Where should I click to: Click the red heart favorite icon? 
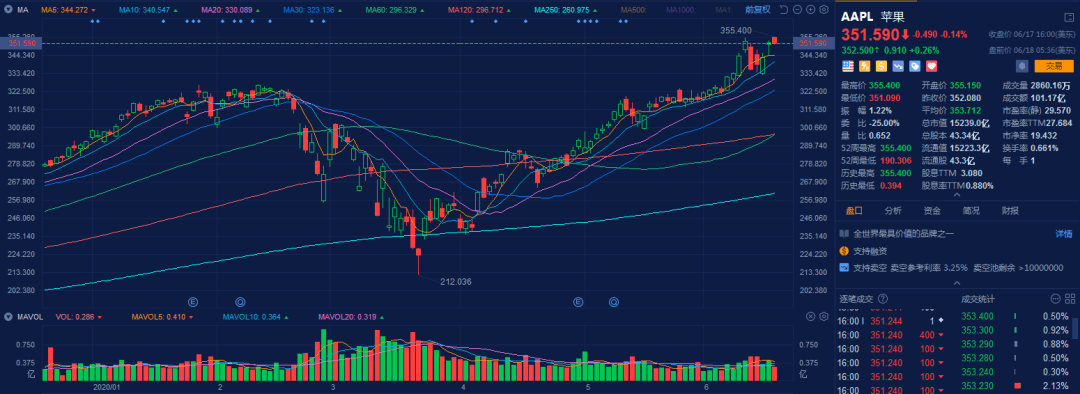(932, 66)
